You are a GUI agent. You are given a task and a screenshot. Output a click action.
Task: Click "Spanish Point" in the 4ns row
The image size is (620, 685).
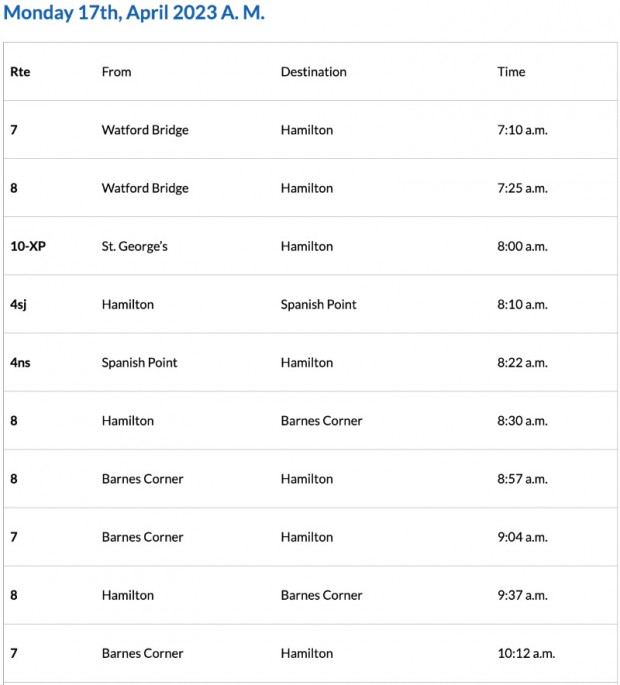pyautogui.click(x=139, y=362)
